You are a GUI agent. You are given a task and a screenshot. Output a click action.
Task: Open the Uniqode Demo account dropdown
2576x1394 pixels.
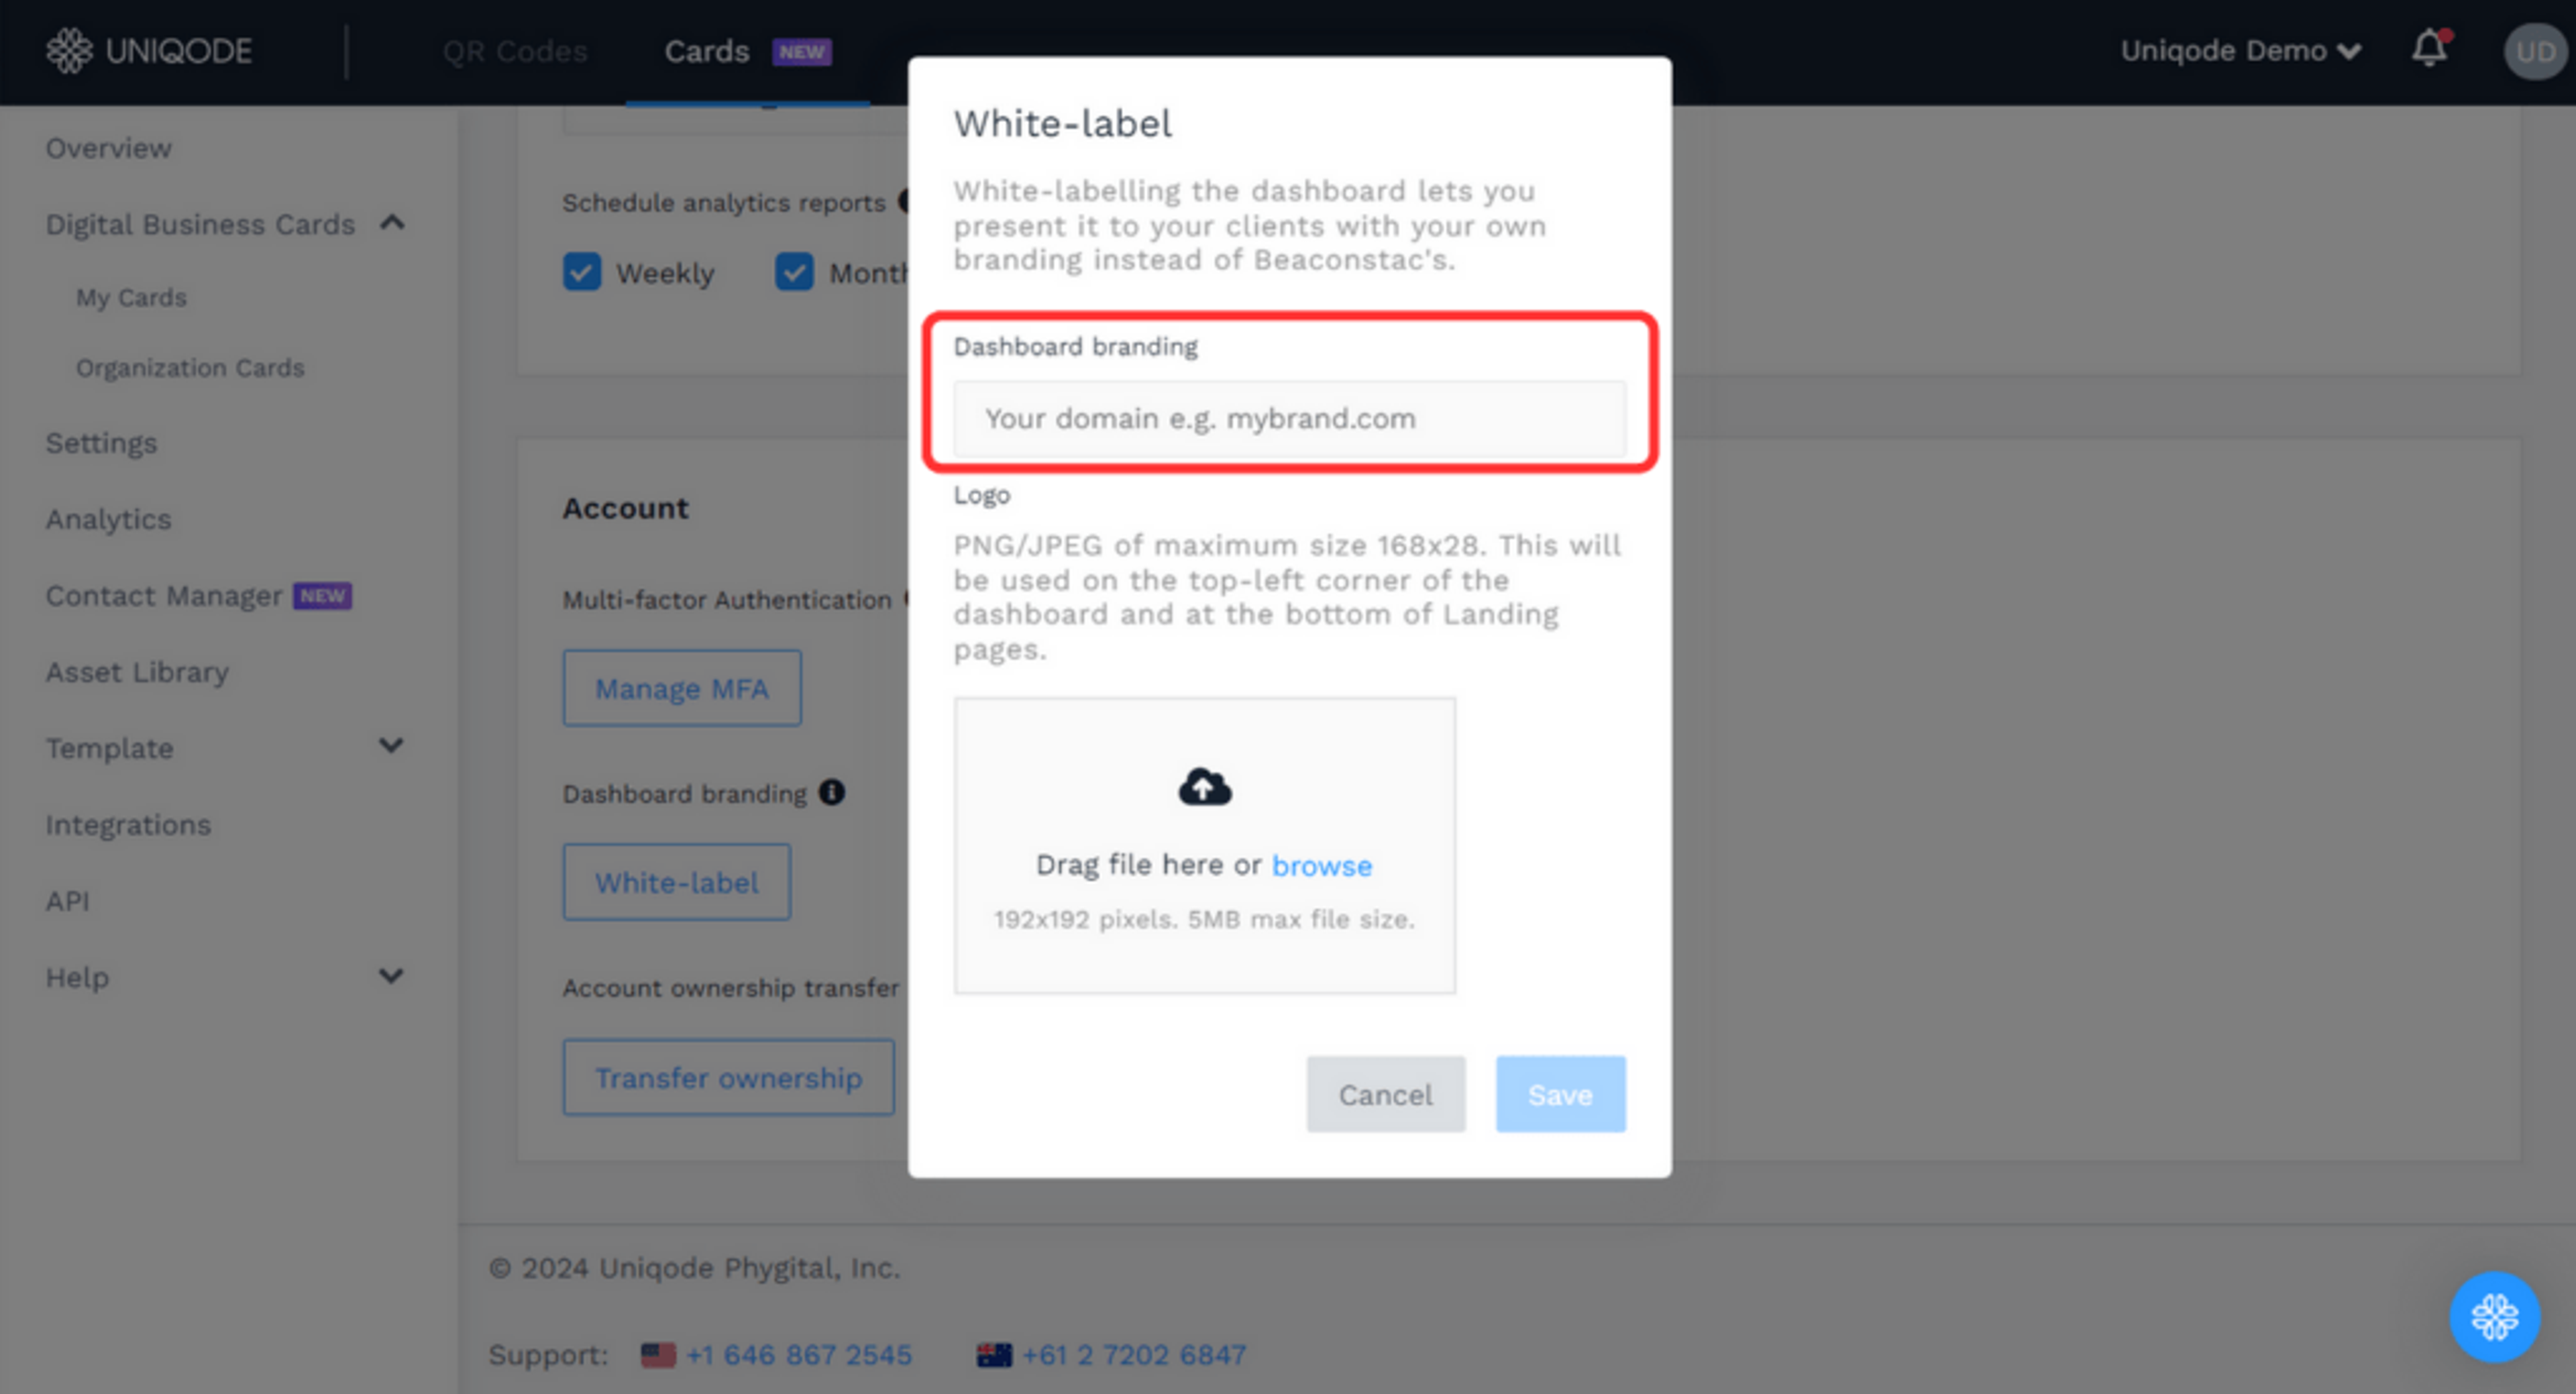(2240, 50)
